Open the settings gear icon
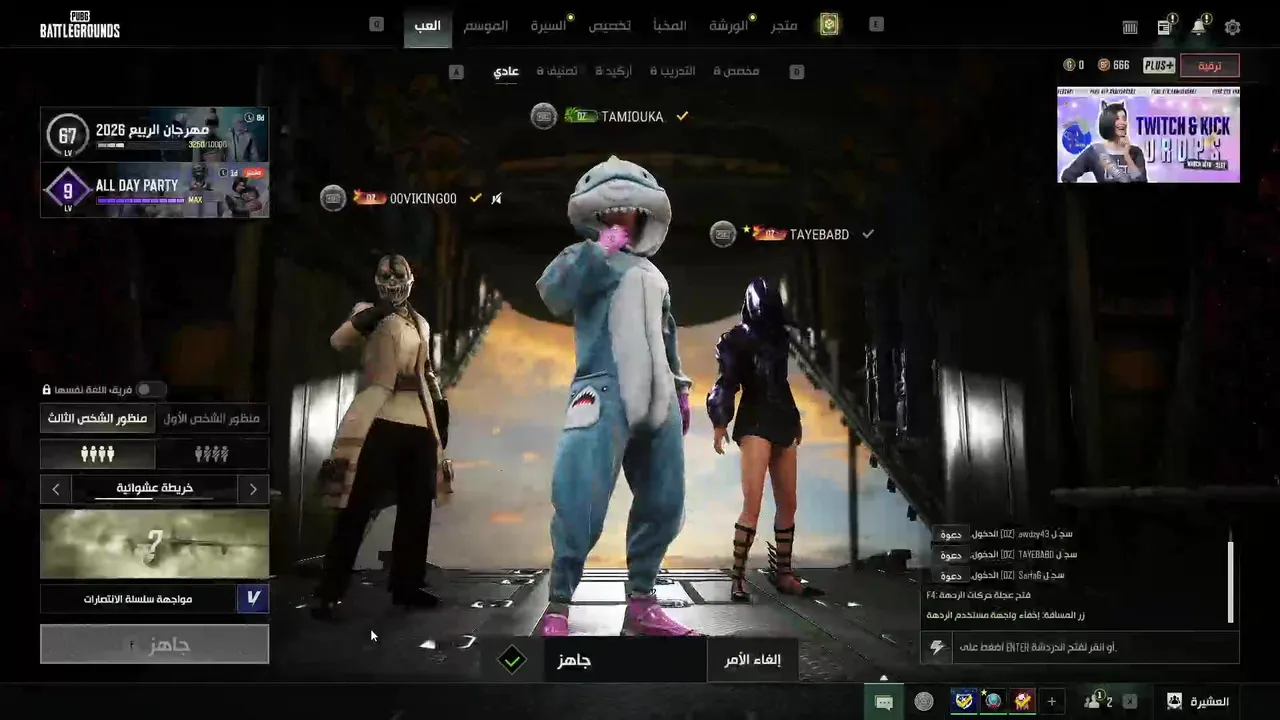The image size is (1280, 720). click(x=1232, y=28)
